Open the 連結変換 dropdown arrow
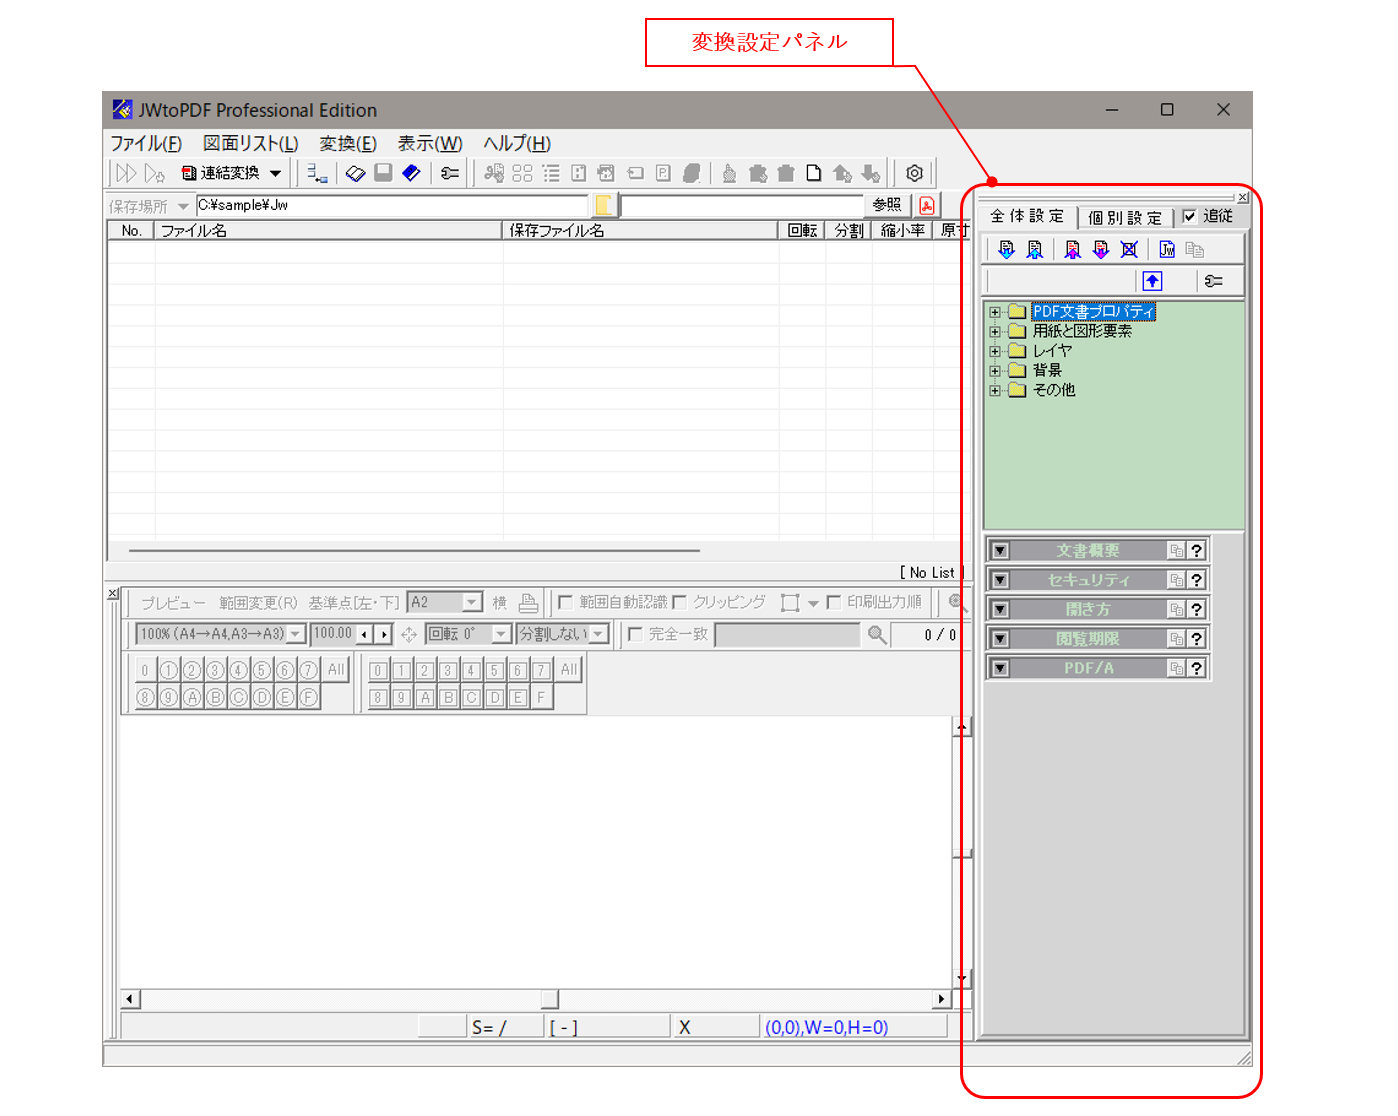Screen dimensions: 1398x1116 [275, 173]
